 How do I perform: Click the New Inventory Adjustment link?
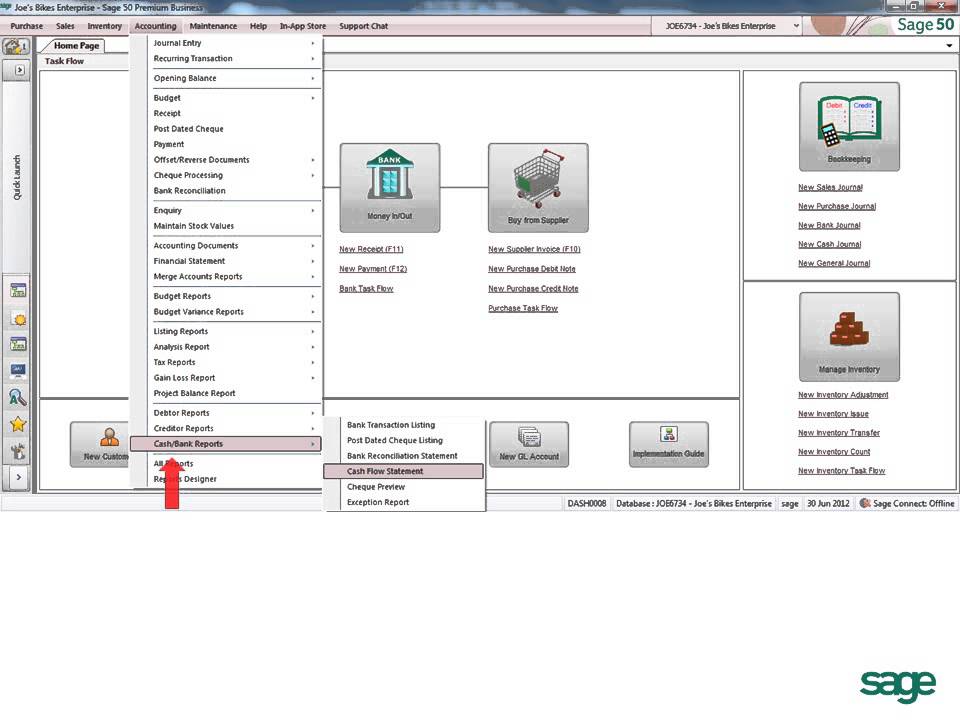tap(843, 395)
